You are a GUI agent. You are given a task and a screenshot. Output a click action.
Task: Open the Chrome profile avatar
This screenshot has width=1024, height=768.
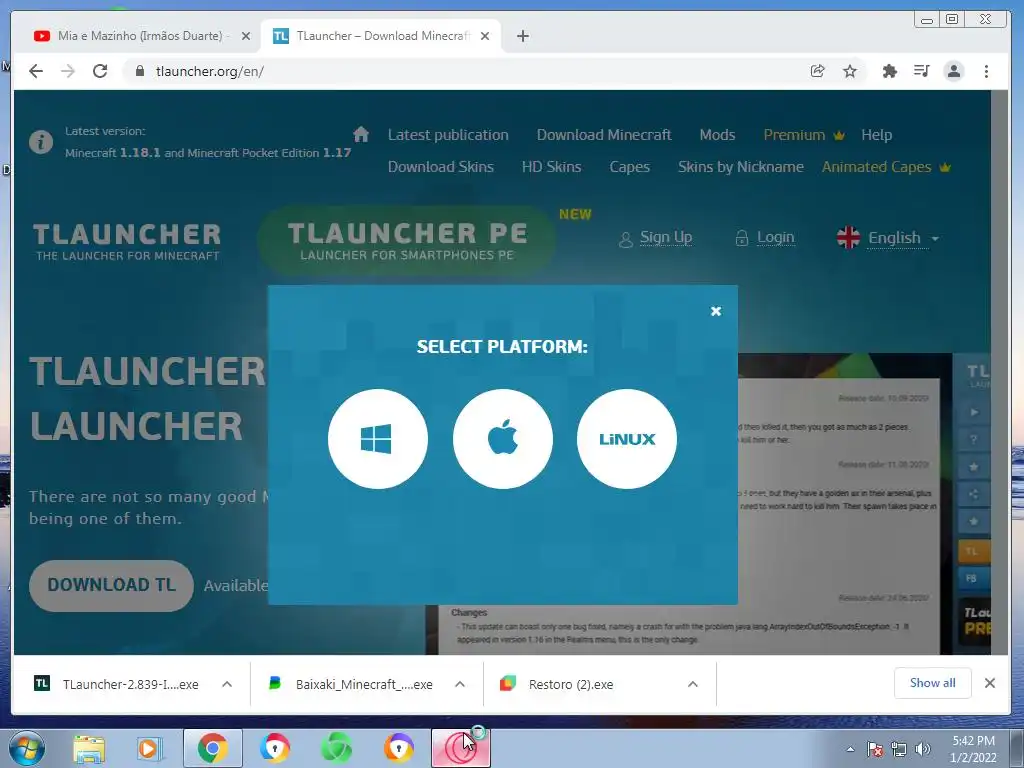(953, 71)
